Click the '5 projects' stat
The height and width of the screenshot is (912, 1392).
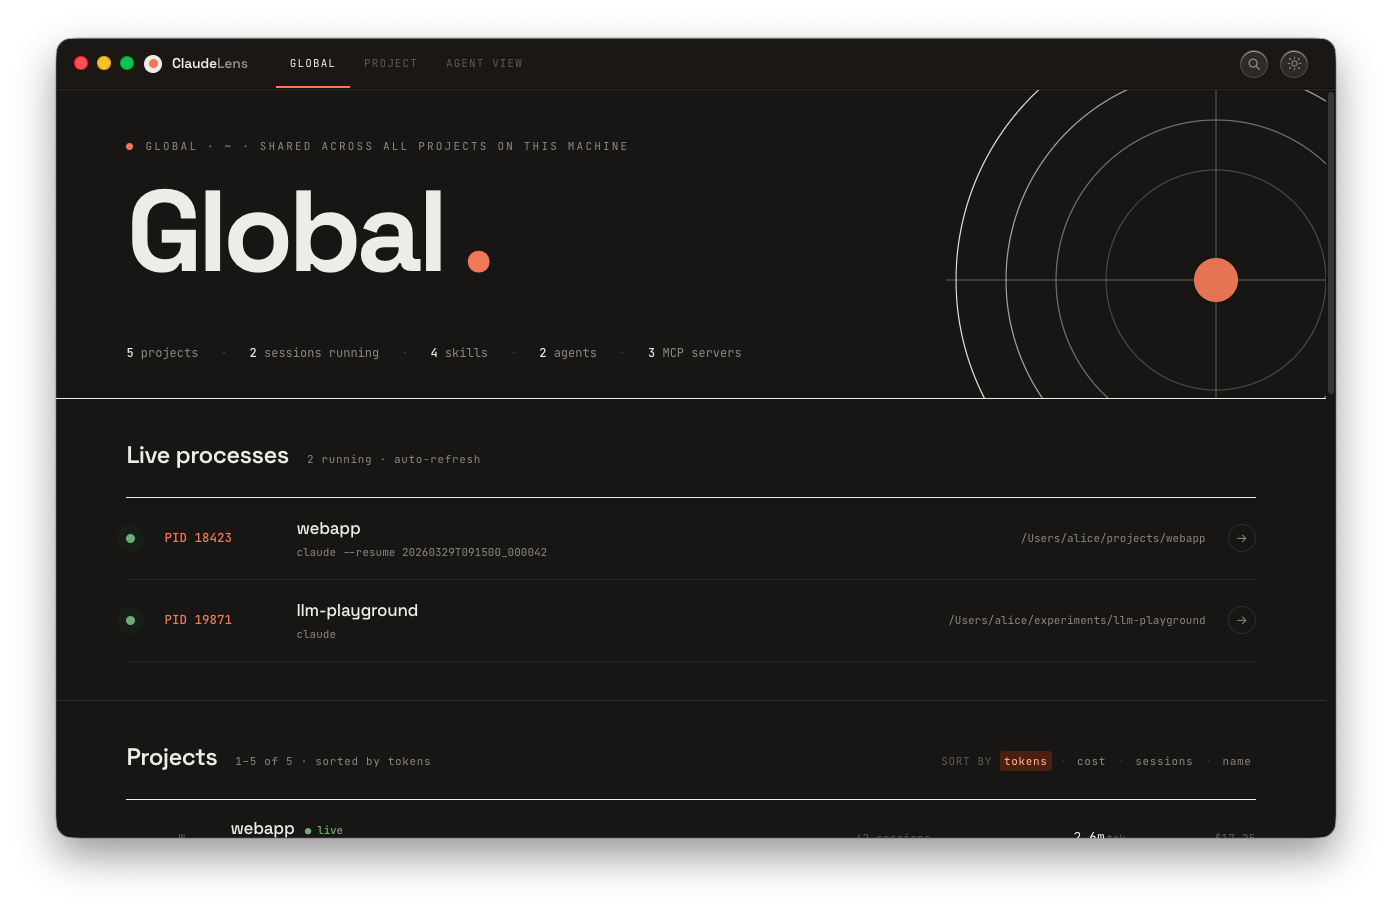point(162,353)
